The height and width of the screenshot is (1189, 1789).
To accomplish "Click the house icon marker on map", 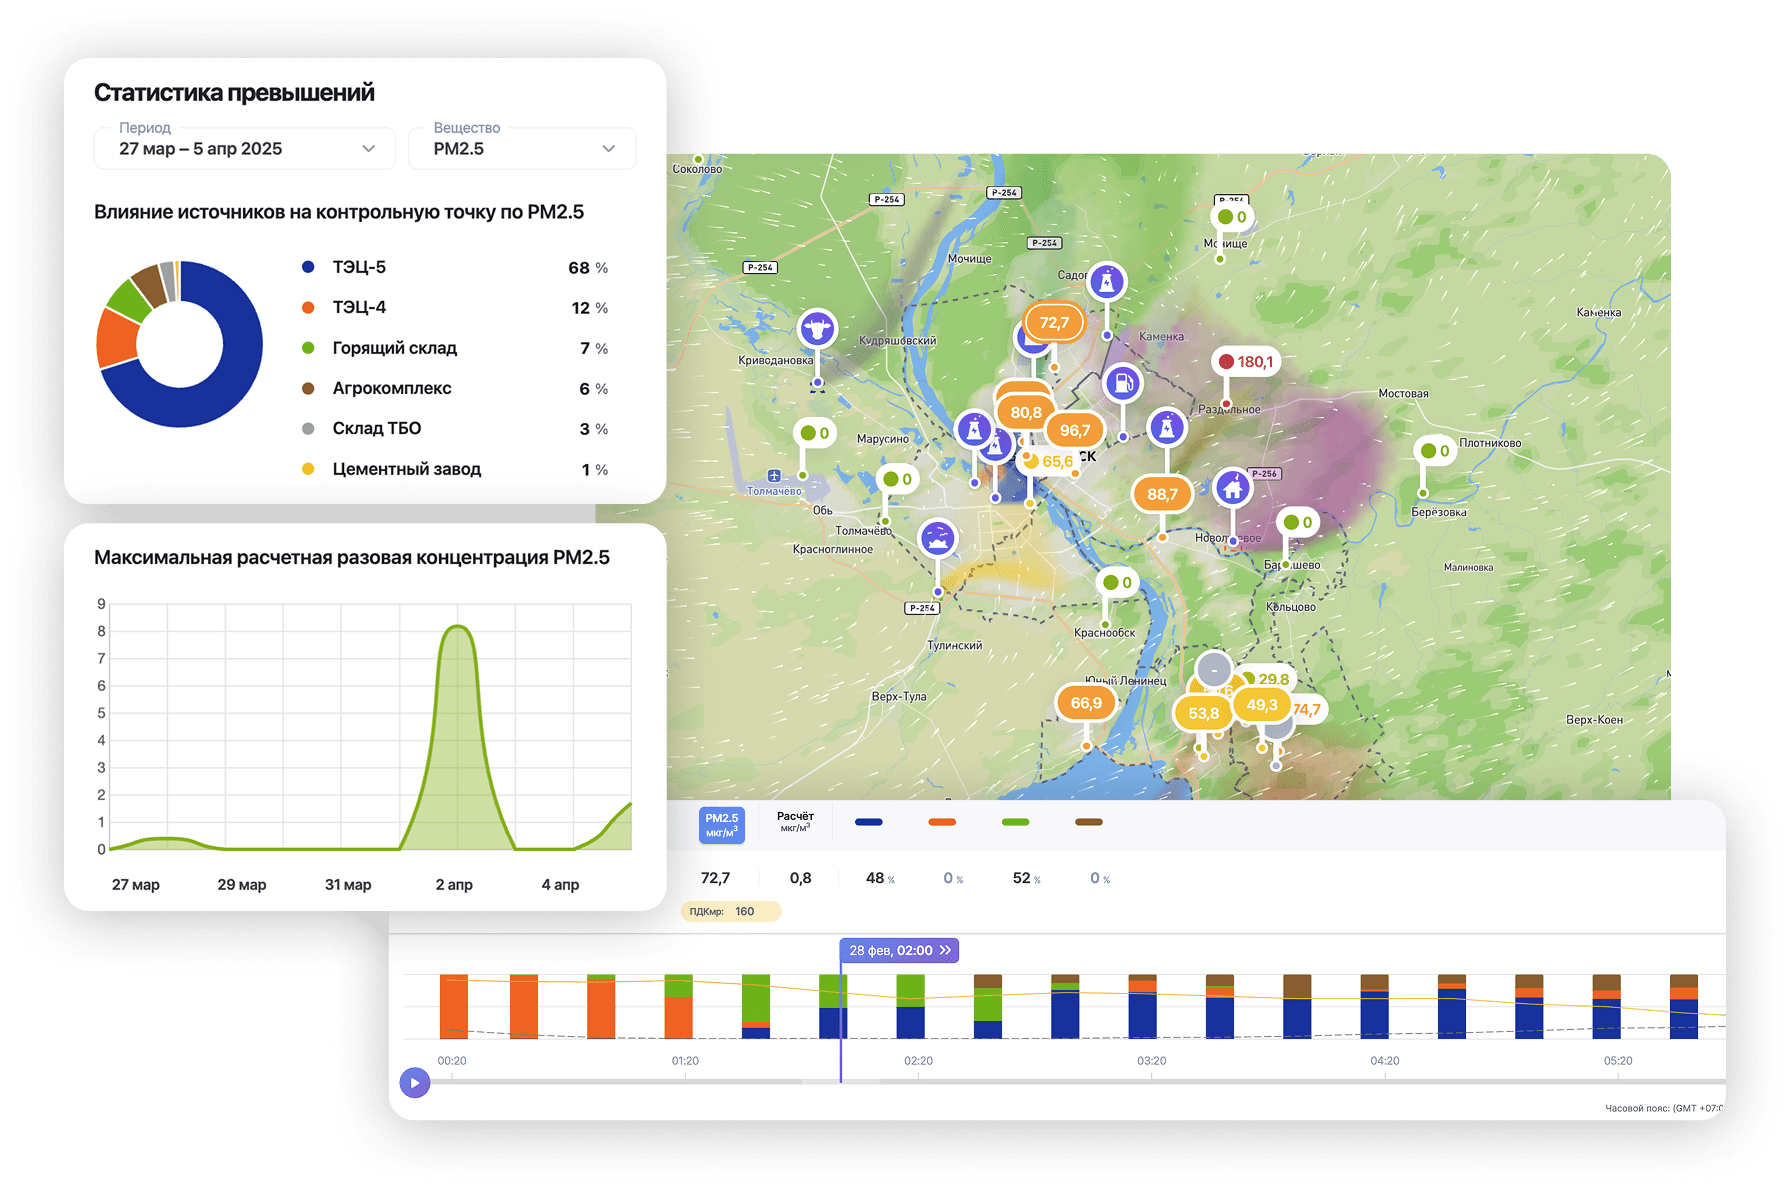I will click(1232, 488).
